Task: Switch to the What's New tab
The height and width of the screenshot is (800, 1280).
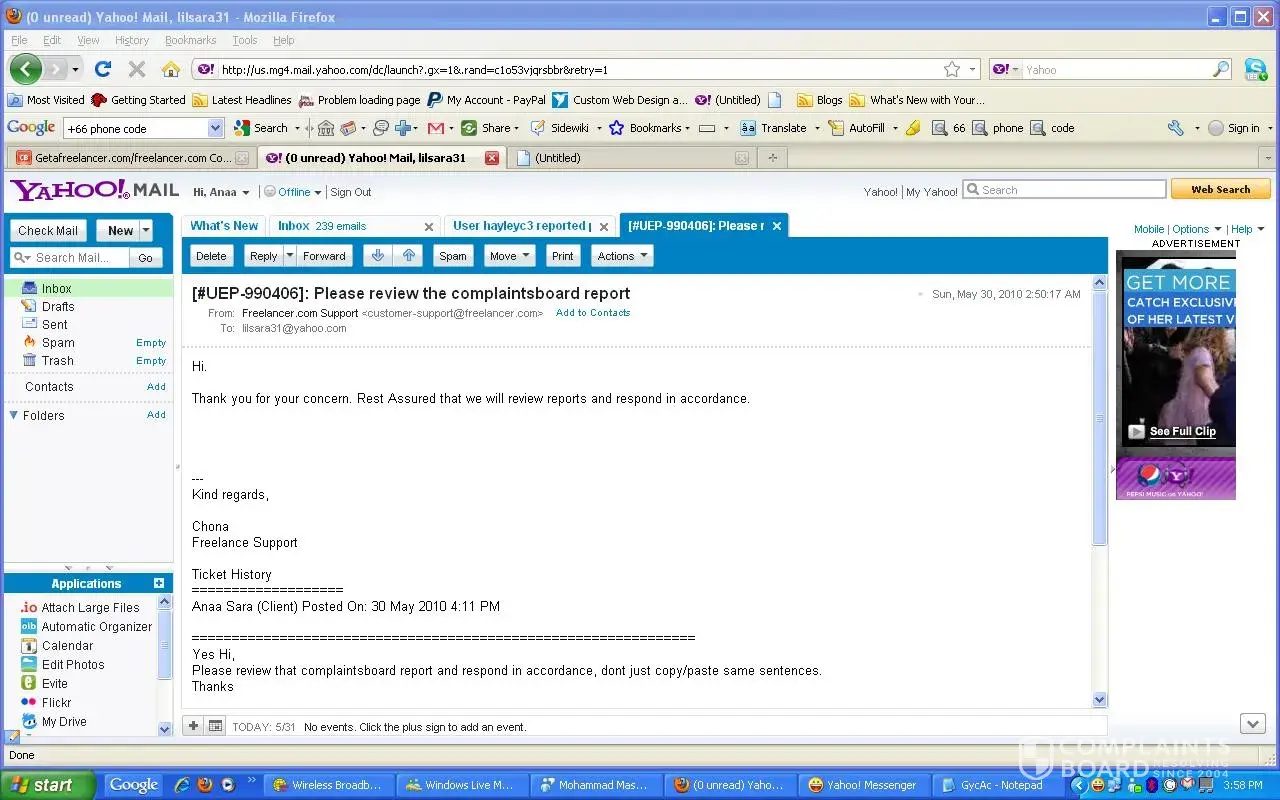Action: 224,226
